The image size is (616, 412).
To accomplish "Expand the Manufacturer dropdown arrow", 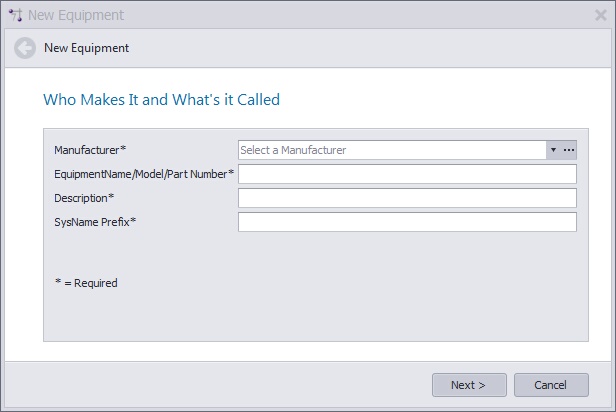I will pos(554,150).
